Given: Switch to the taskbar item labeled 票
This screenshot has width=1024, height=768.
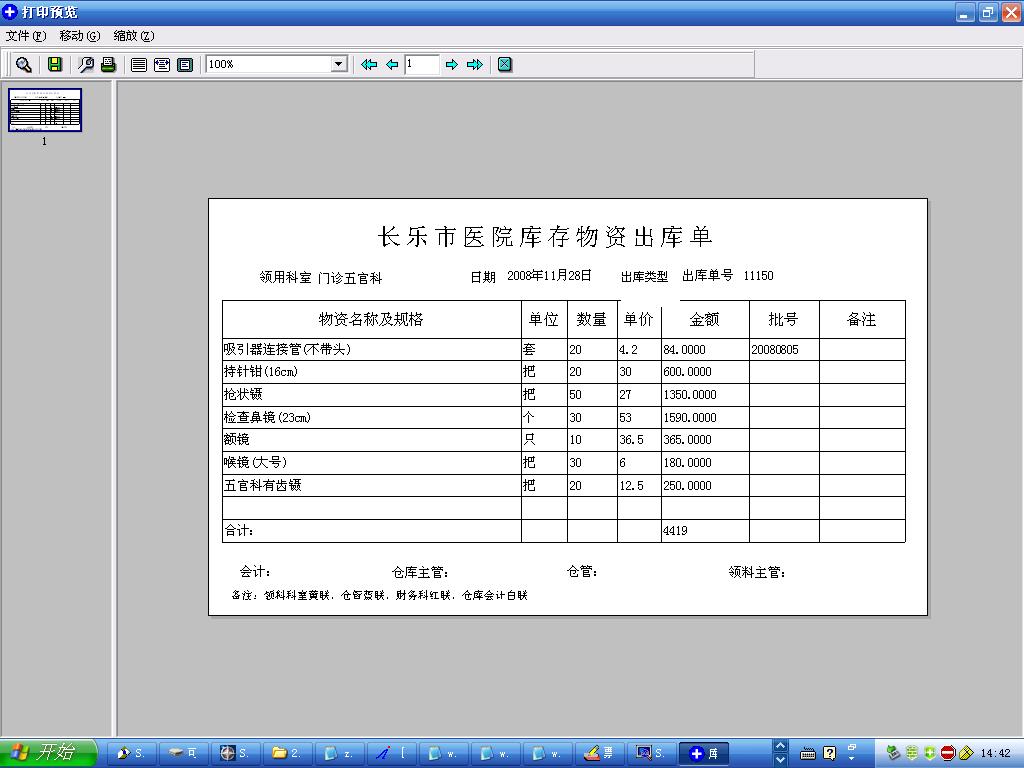Looking at the screenshot, I should tap(599, 754).
